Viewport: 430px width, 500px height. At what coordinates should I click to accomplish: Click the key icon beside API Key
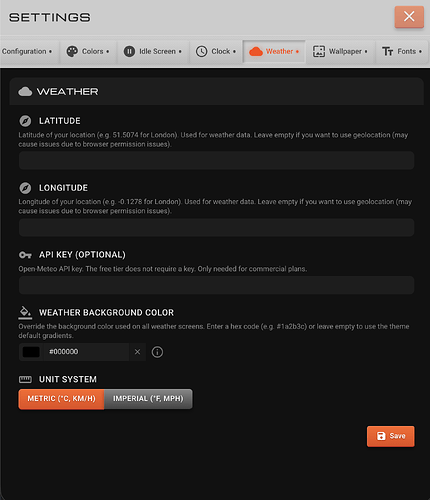(x=25, y=255)
